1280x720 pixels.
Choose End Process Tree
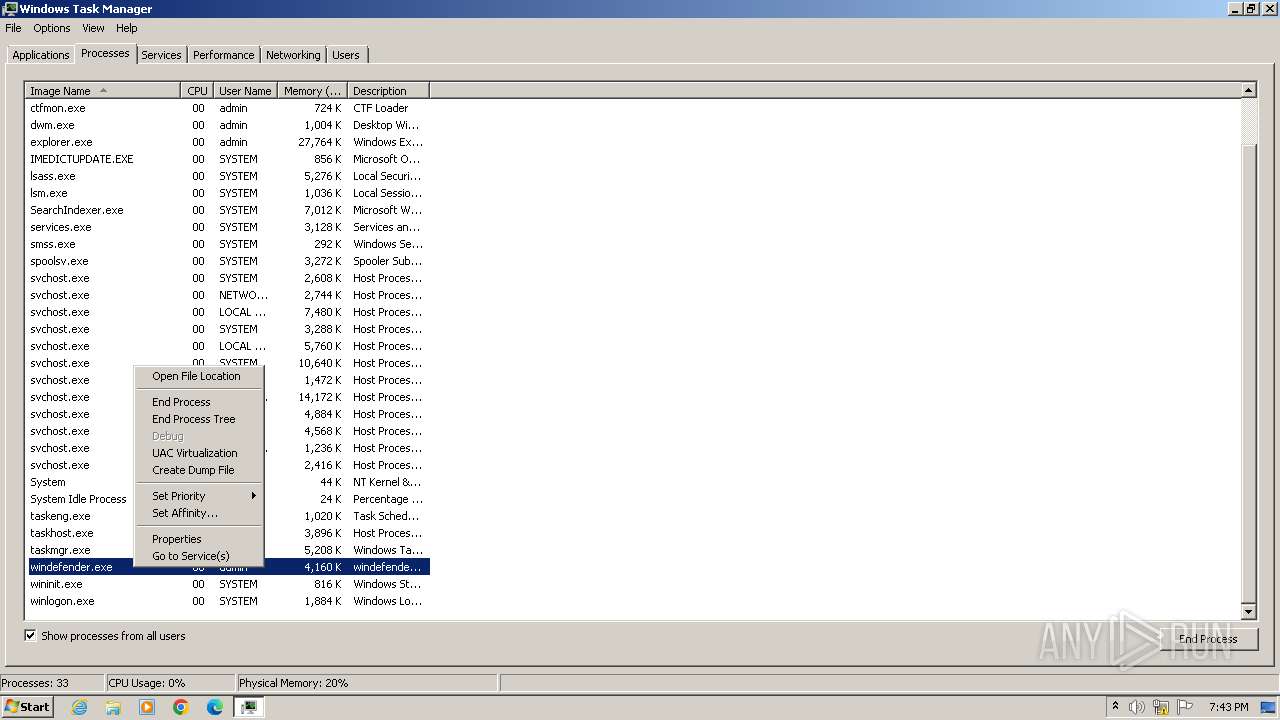click(199, 419)
